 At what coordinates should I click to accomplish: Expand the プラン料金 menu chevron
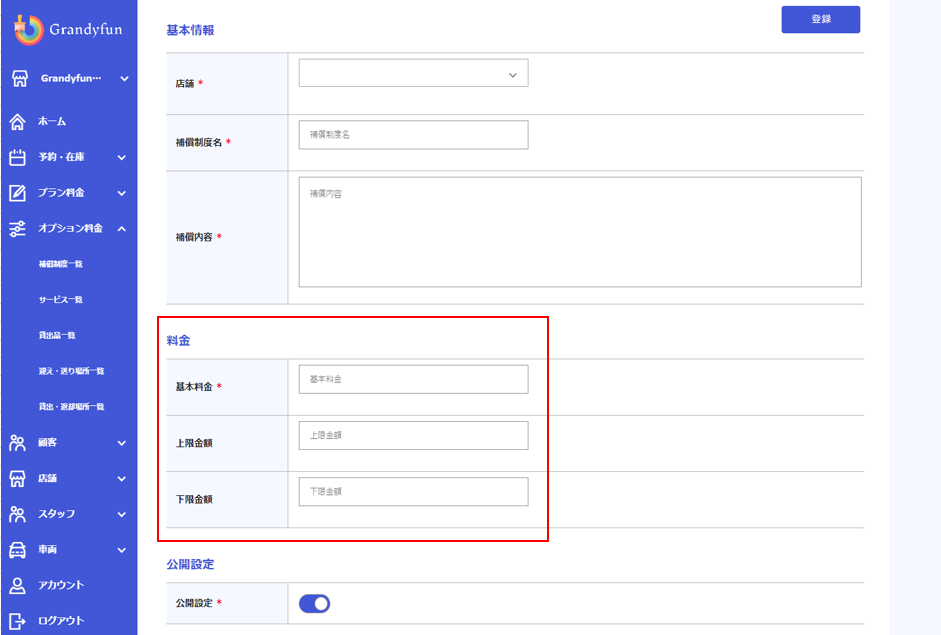122,193
